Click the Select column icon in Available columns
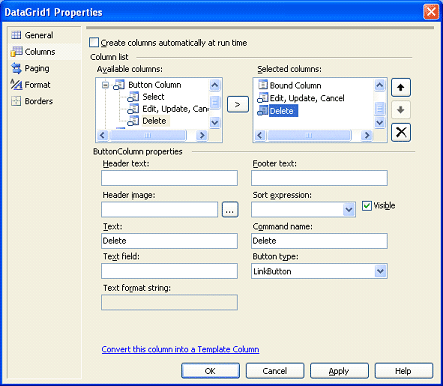Image resolution: width=443 pixels, height=386 pixels. coord(133,97)
